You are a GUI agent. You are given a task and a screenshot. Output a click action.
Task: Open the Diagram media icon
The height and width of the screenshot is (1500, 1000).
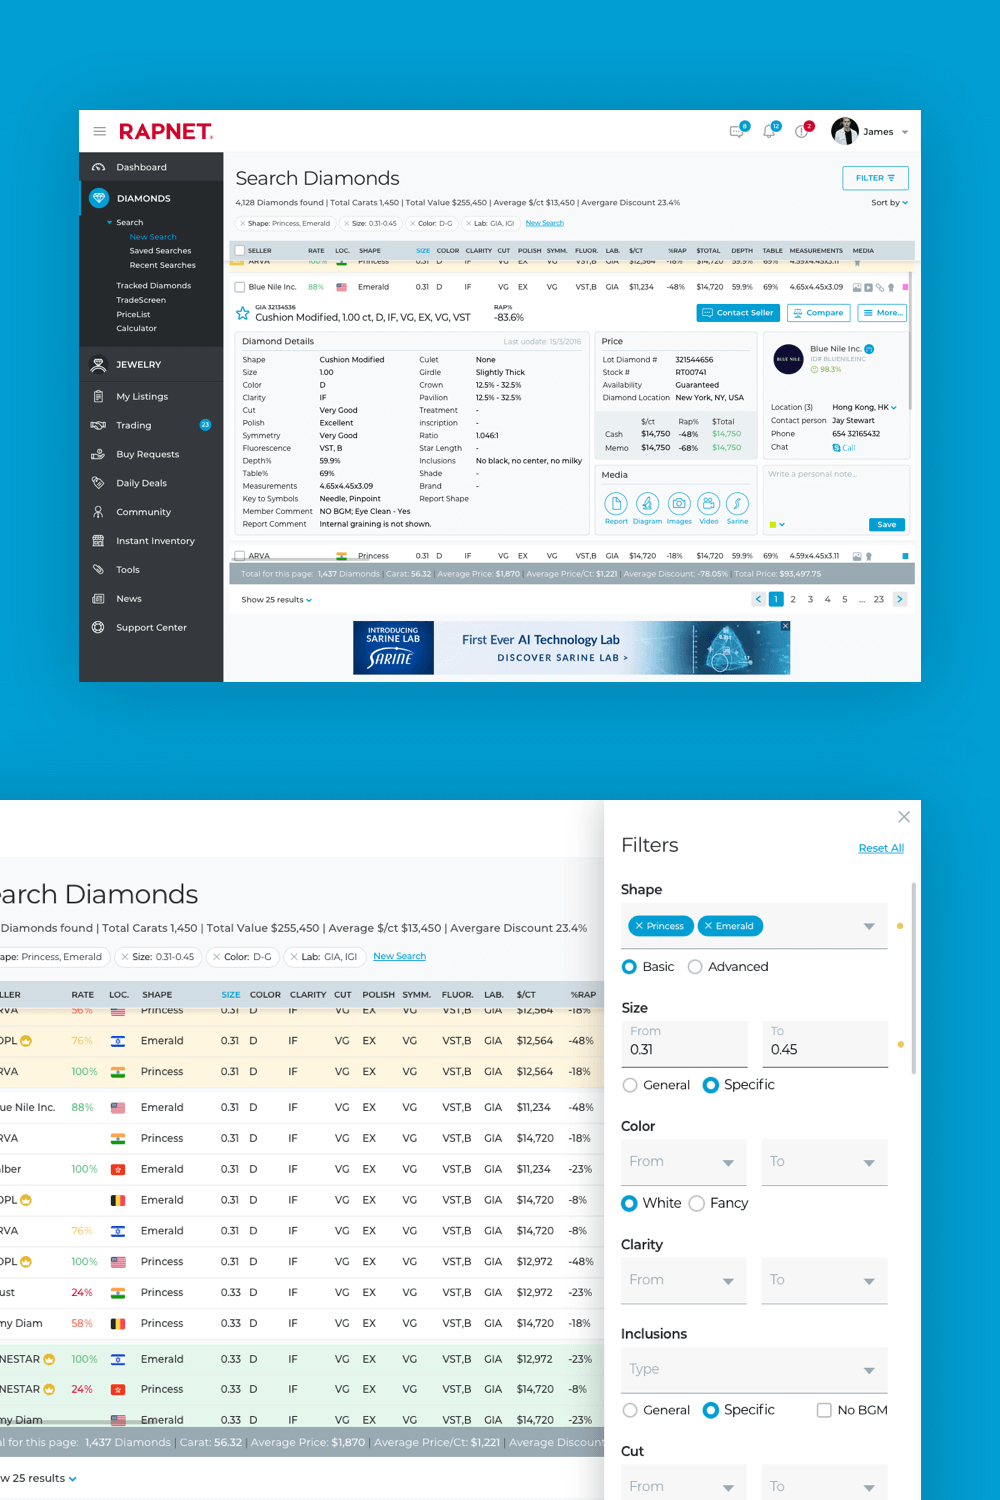click(647, 504)
